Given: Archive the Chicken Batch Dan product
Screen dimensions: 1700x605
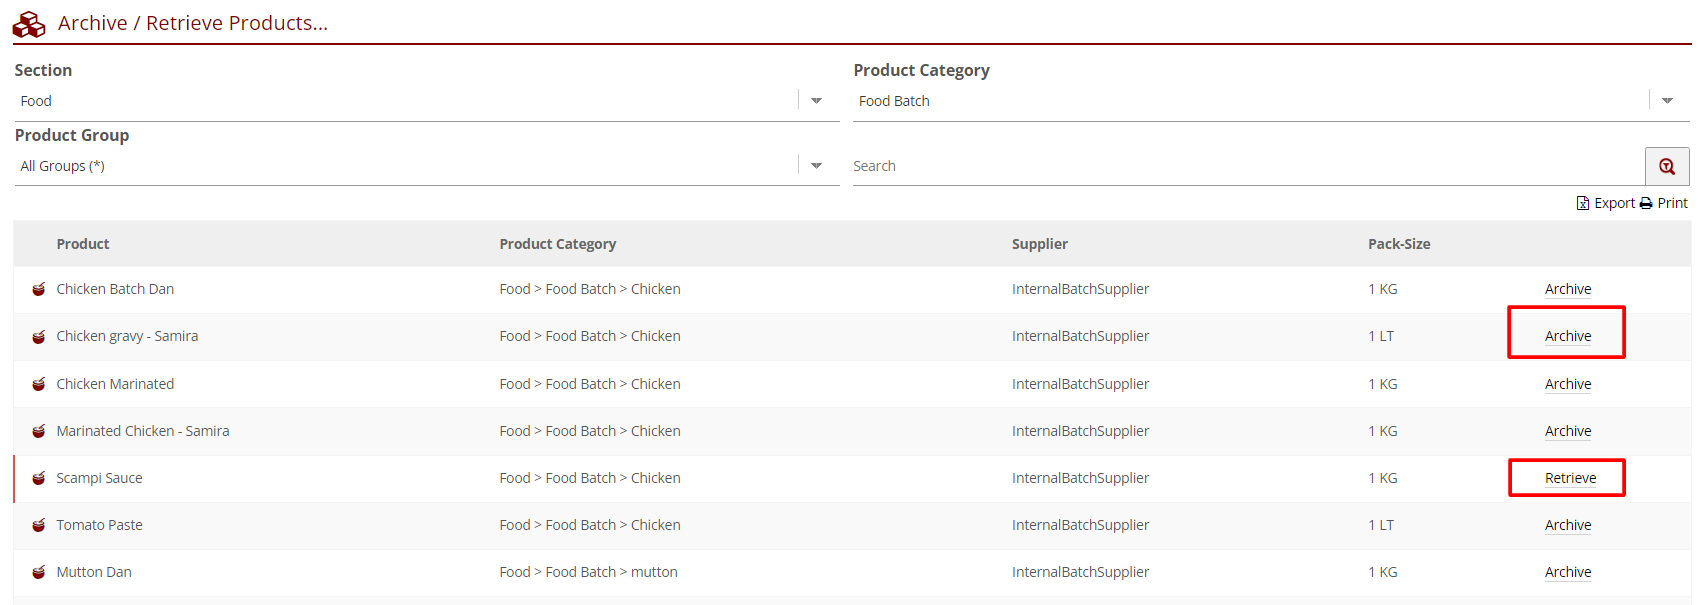Looking at the screenshot, I should coord(1567,289).
